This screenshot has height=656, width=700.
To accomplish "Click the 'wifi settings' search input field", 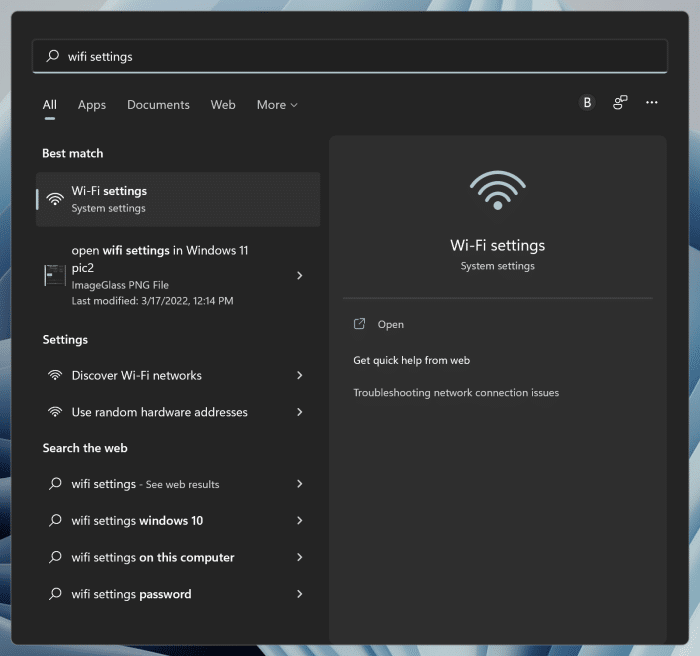I will [350, 56].
